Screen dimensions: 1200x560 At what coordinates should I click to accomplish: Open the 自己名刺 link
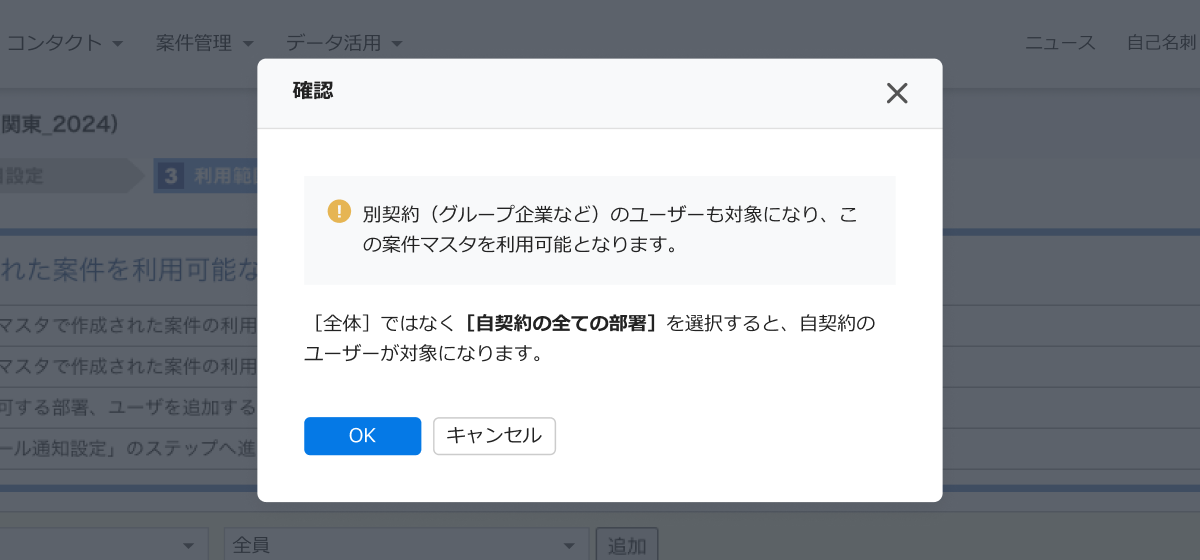point(1161,43)
